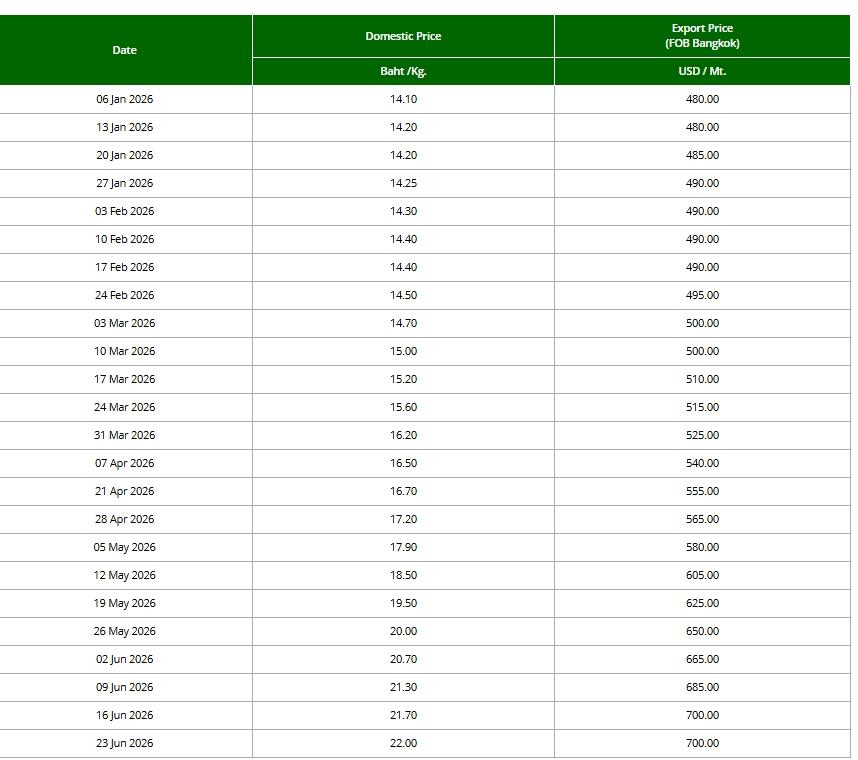
Task: Click the Date column header
Action: (124, 50)
